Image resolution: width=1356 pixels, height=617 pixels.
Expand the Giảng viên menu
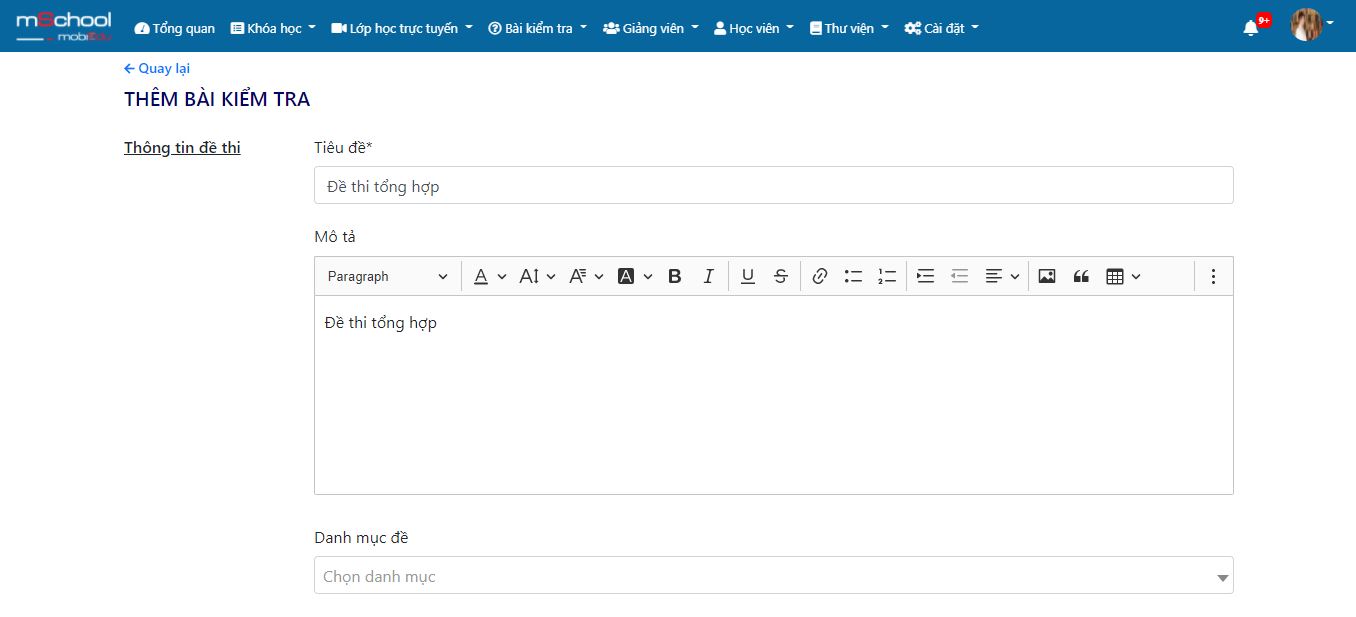651,28
